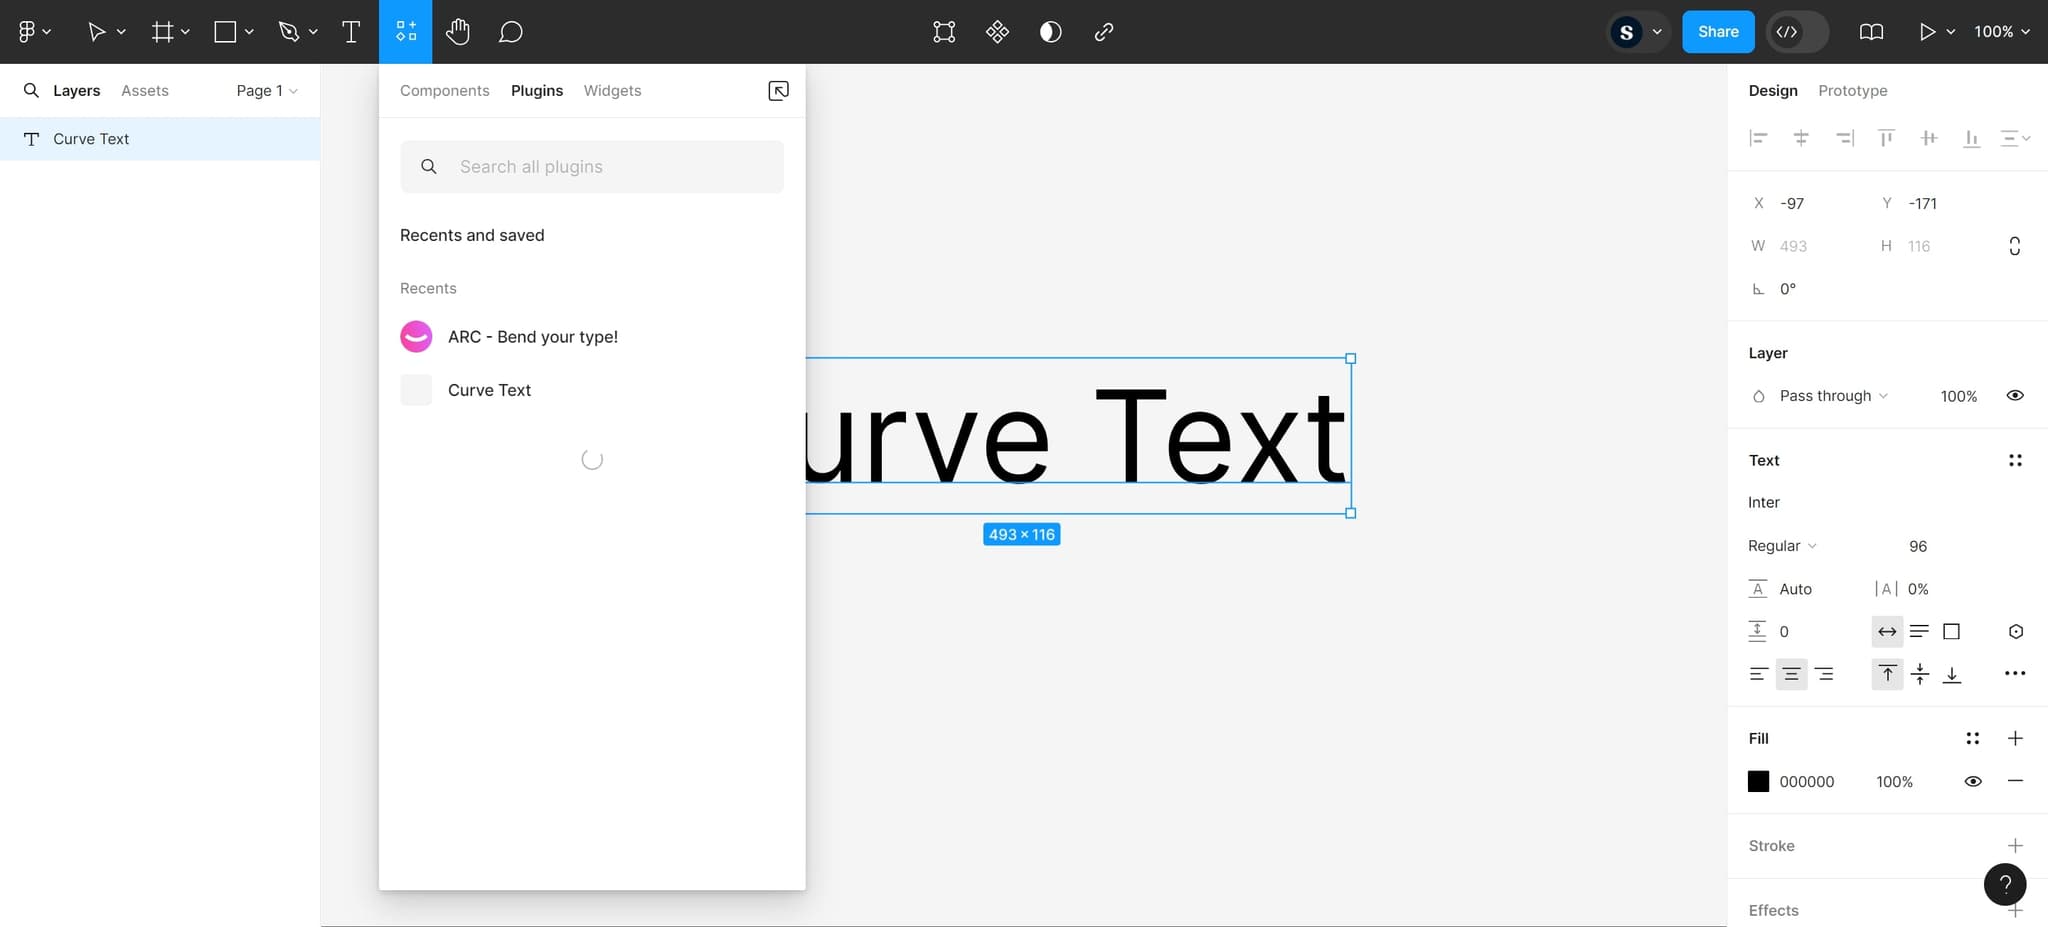The height and width of the screenshot is (927, 2048).
Task: Switch to the Widgets tab
Action: pyautogui.click(x=612, y=91)
